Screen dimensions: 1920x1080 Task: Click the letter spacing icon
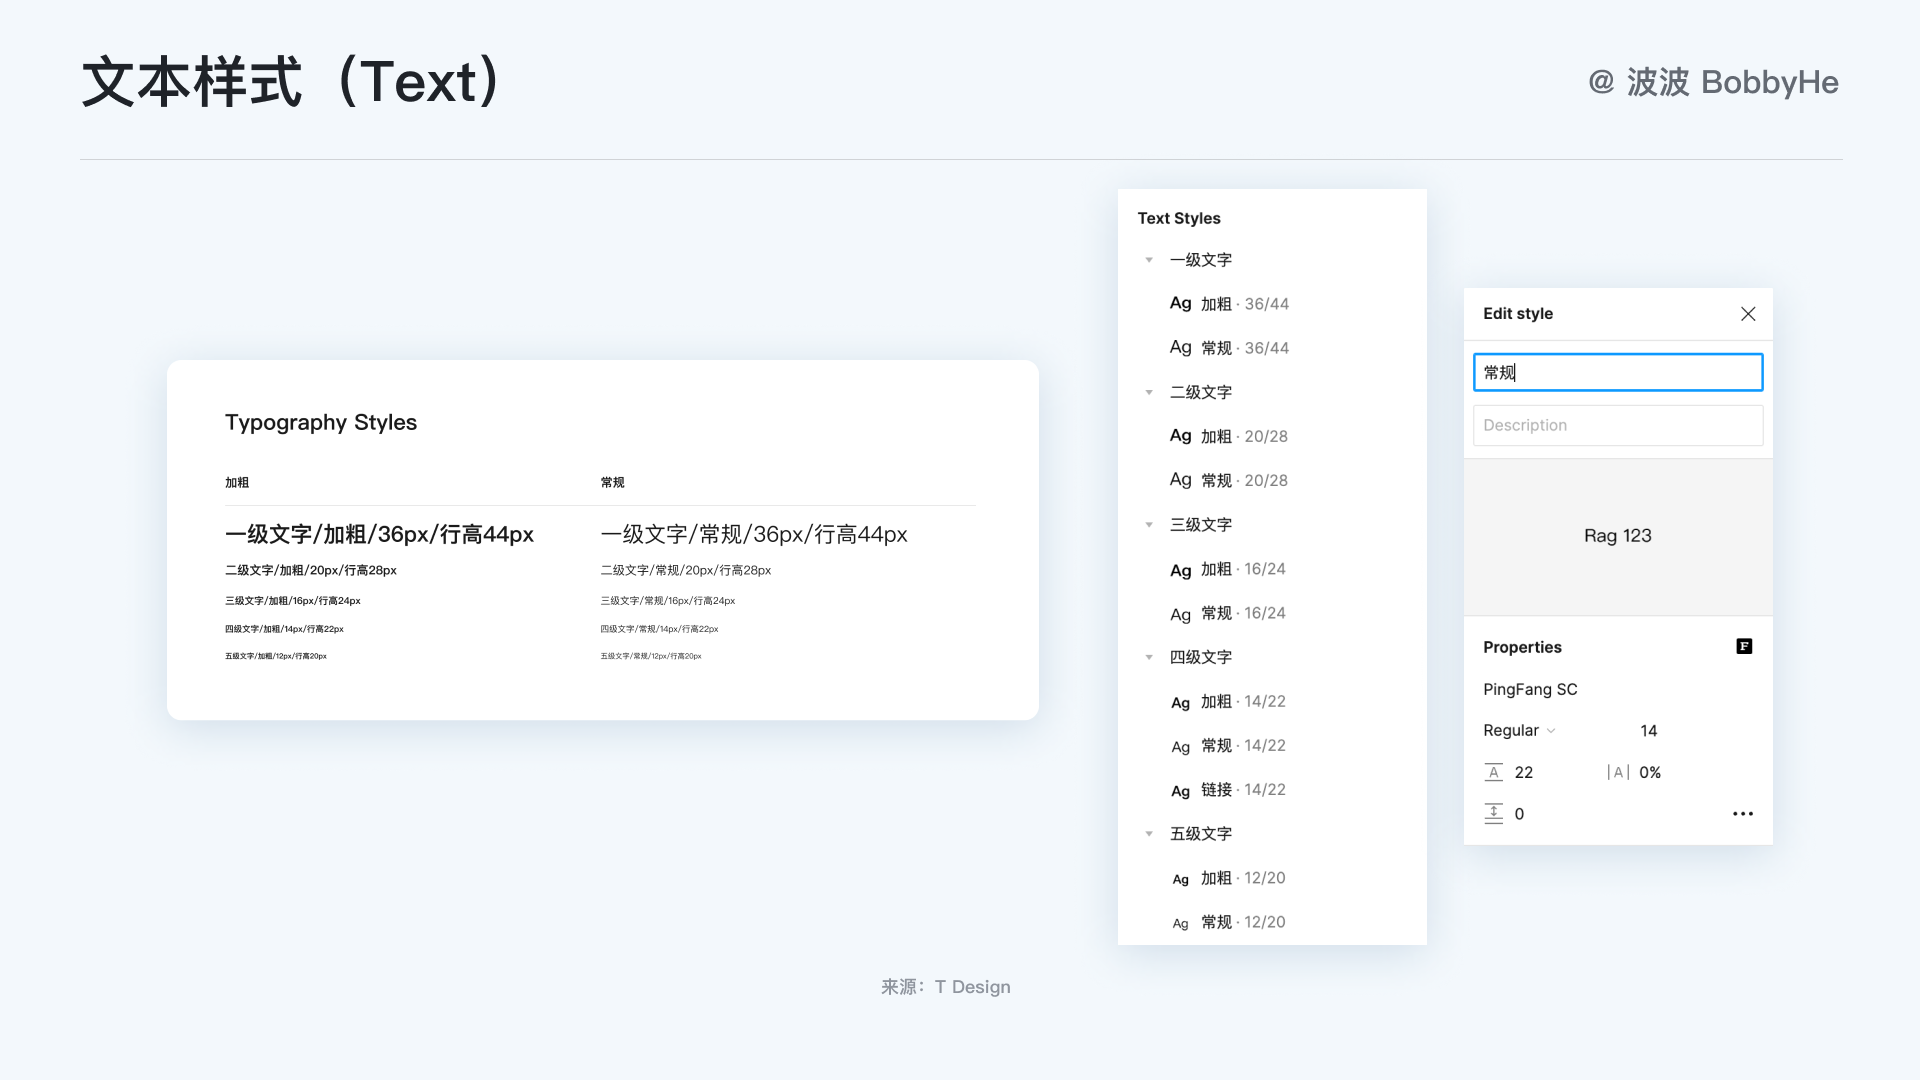(x=1617, y=772)
